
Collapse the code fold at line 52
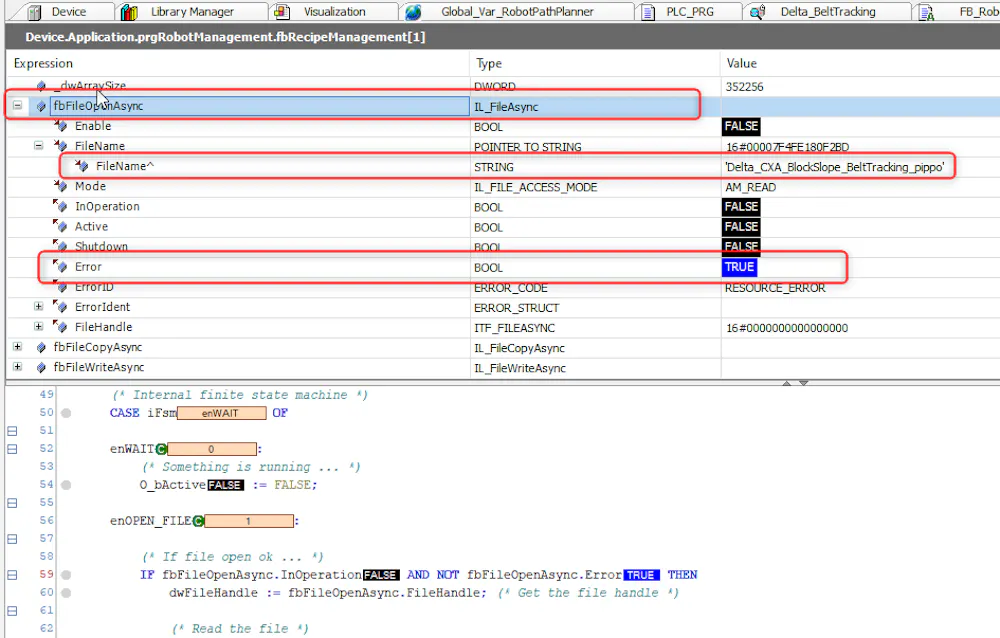(12, 449)
